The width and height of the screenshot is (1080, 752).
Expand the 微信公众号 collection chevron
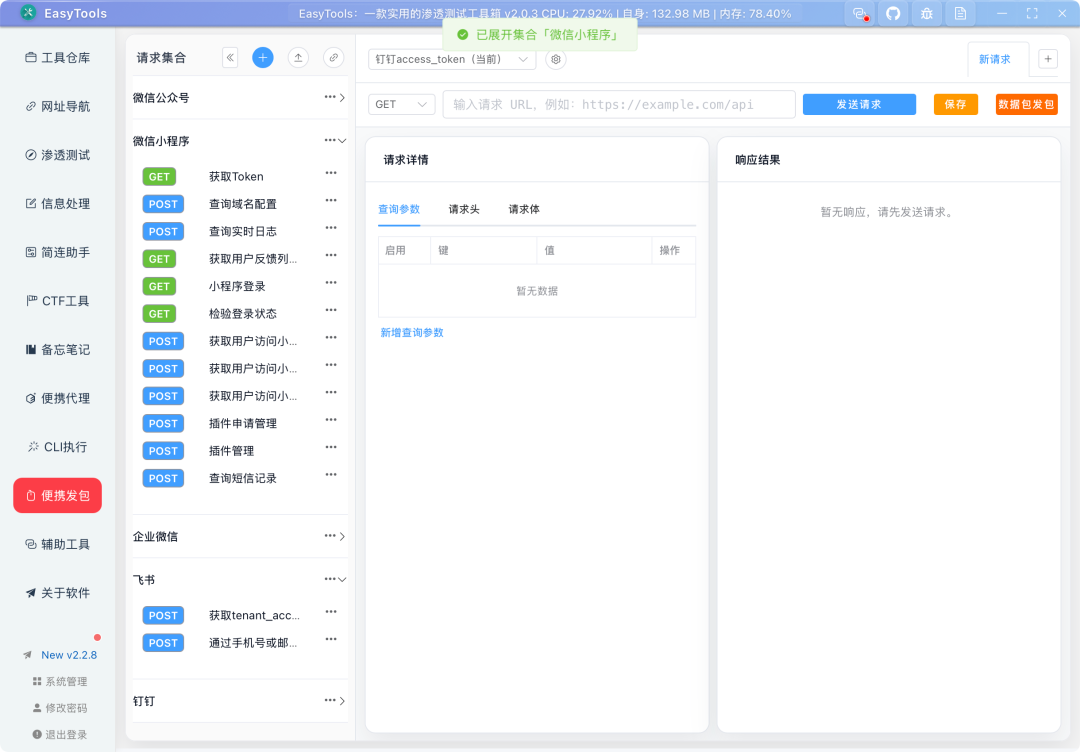coord(342,98)
